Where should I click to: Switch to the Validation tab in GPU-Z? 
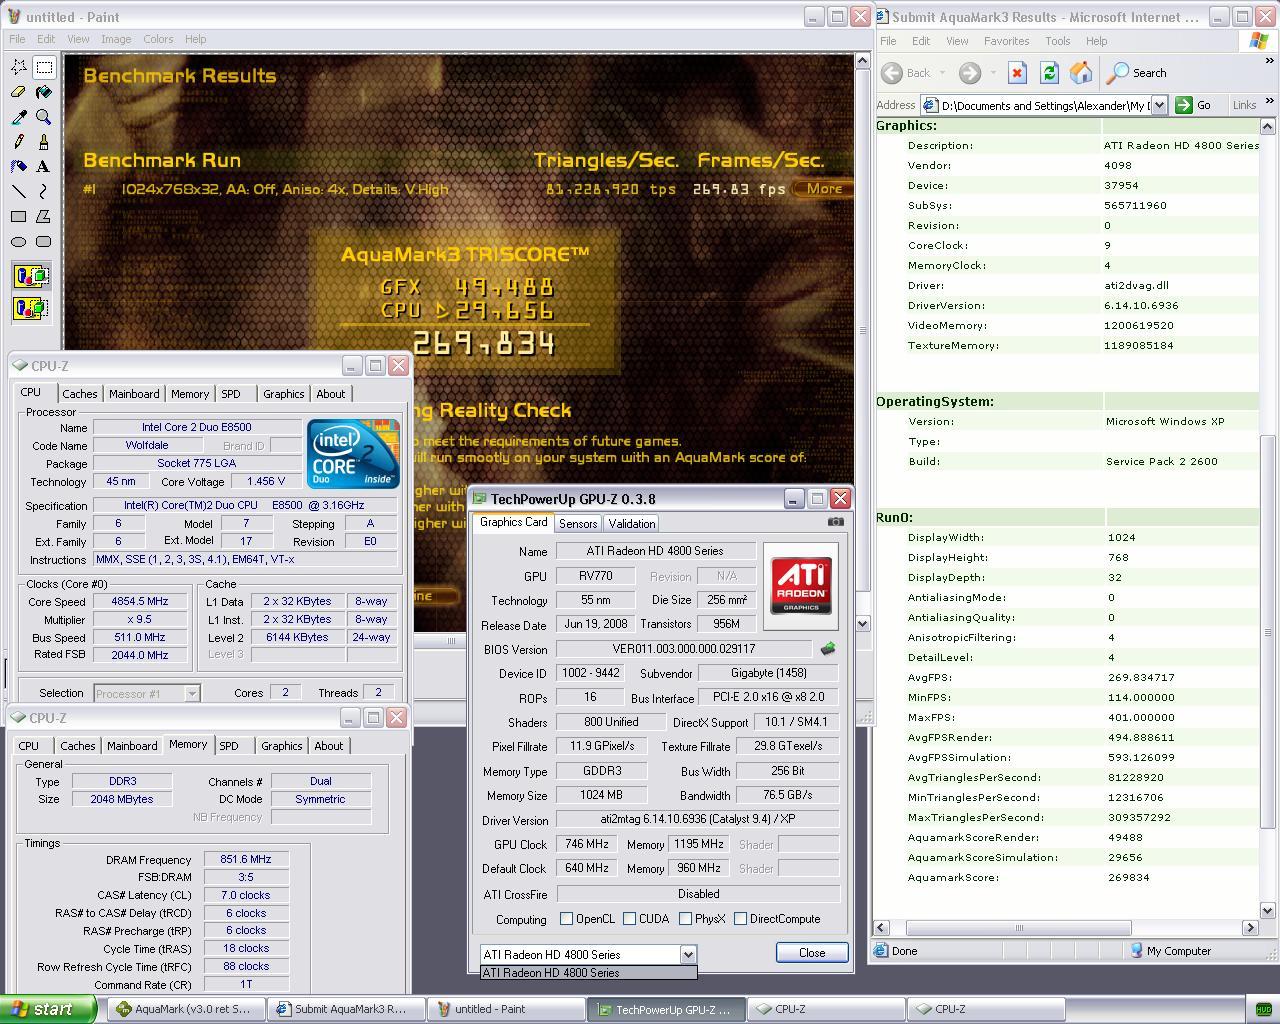(x=632, y=523)
